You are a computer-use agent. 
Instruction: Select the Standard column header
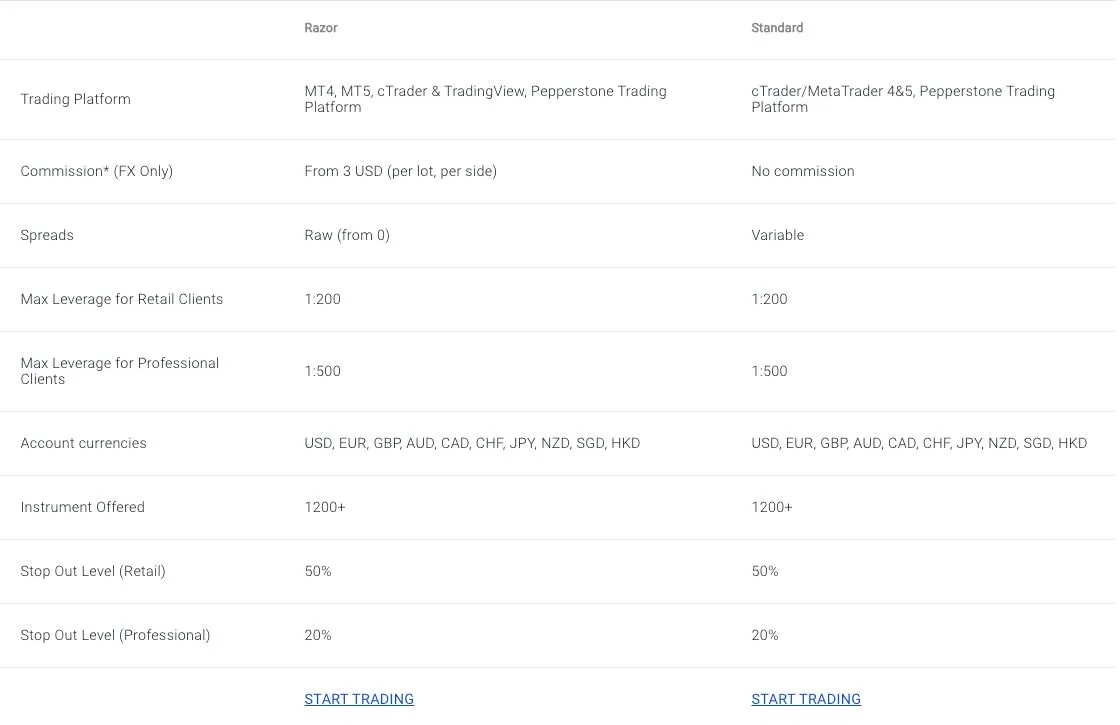777,28
